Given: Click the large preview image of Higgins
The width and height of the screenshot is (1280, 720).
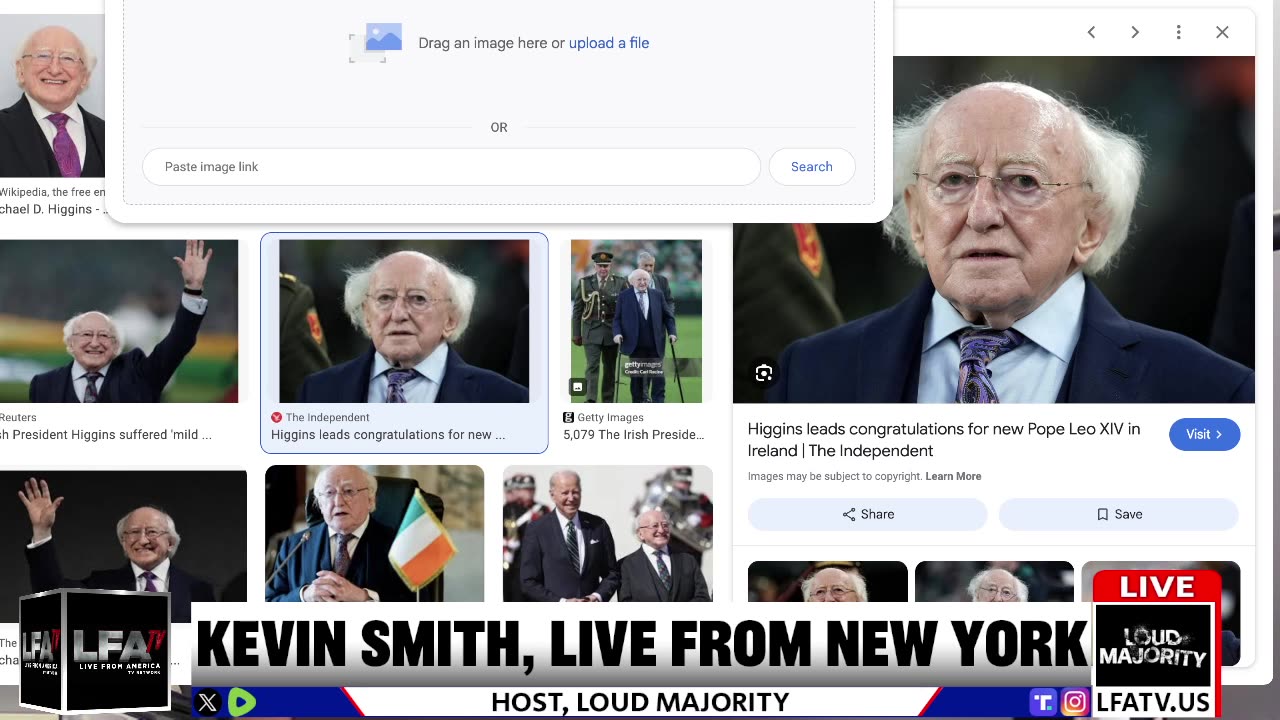Looking at the screenshot, I should (994, 230).
